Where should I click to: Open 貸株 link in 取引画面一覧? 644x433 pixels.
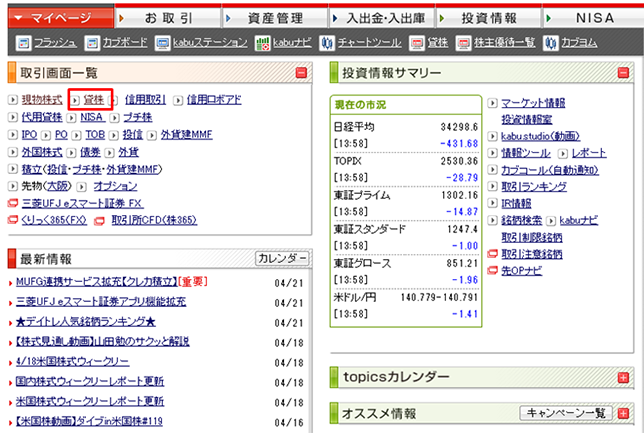coord(94,100)
